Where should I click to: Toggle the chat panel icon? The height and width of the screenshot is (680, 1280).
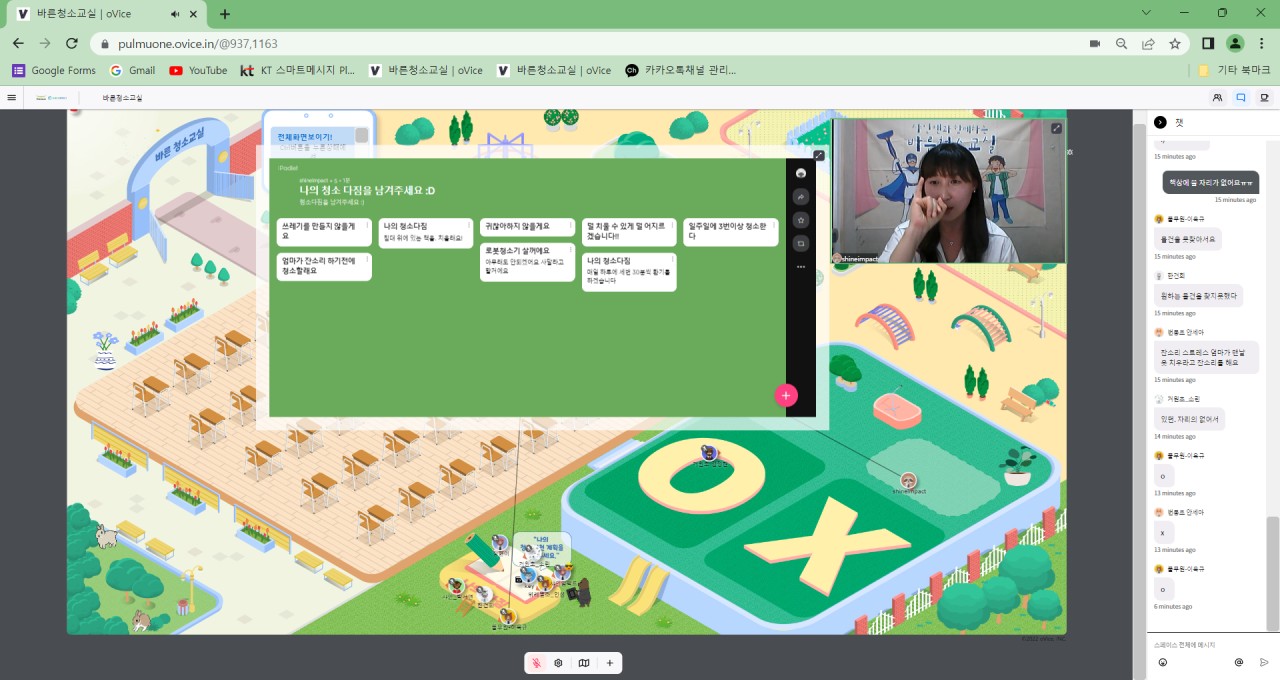coord(1241,98)
